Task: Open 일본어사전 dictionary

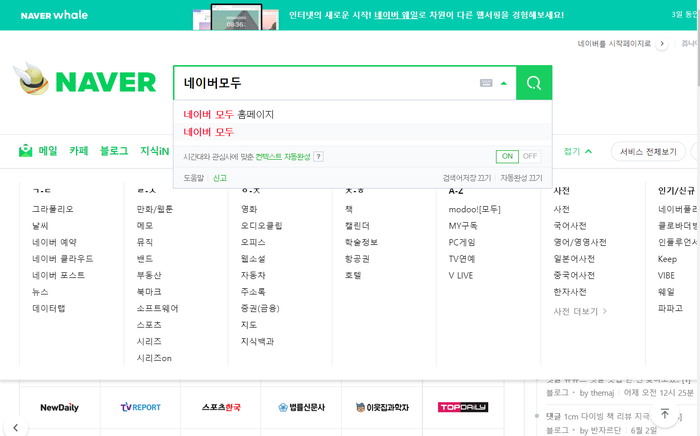Action: point(574,259)
